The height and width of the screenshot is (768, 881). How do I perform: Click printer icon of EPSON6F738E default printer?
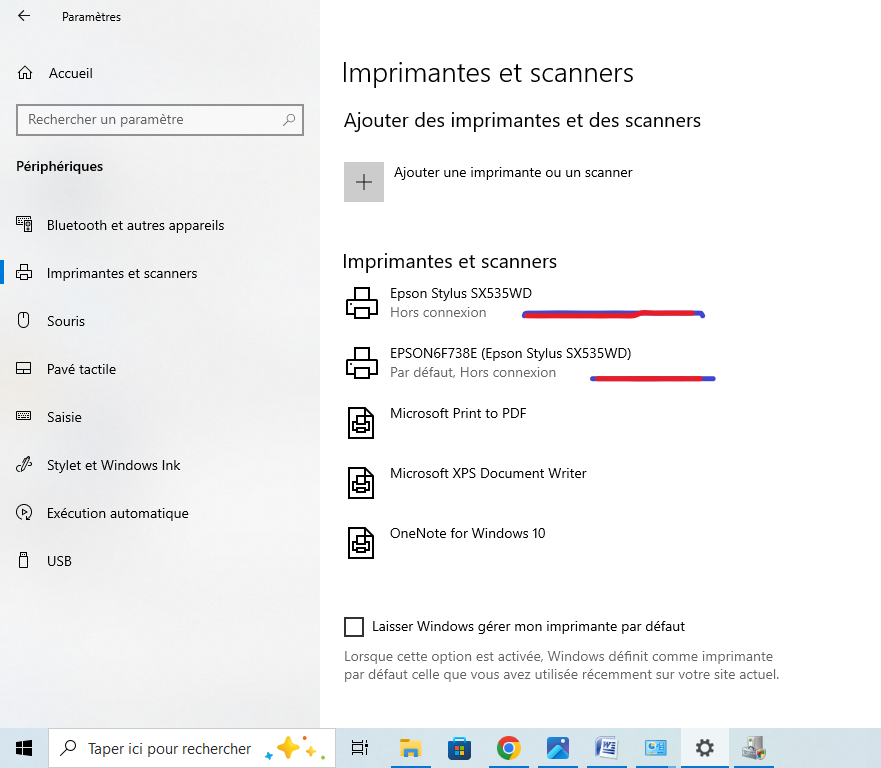tap(361, 363)
